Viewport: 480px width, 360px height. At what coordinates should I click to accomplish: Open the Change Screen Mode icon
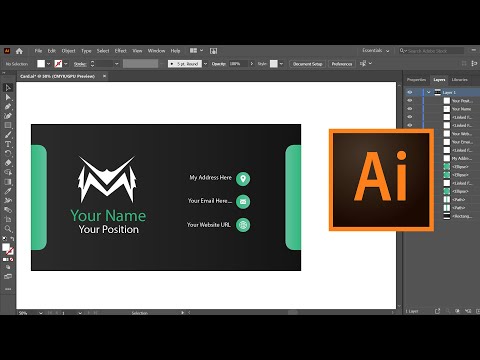point(8,277)
